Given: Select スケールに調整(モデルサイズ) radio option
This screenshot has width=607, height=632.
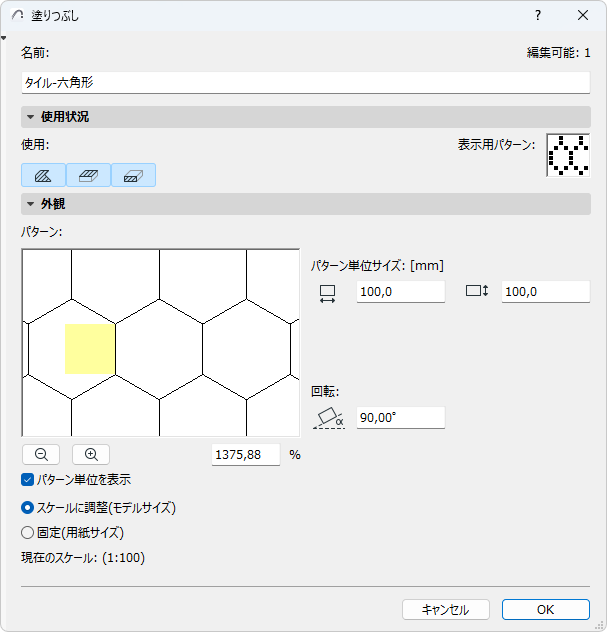Looking at the screenshot, I should [x=28, y=508].
